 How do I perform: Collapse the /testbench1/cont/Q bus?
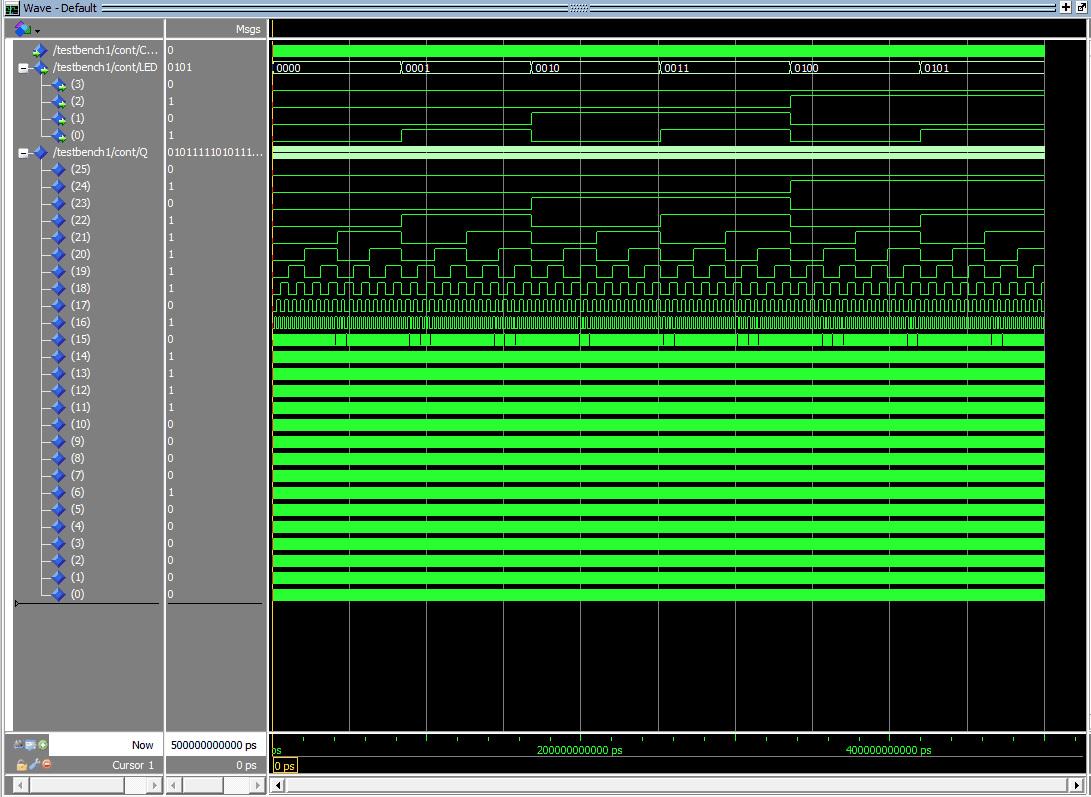23,153
